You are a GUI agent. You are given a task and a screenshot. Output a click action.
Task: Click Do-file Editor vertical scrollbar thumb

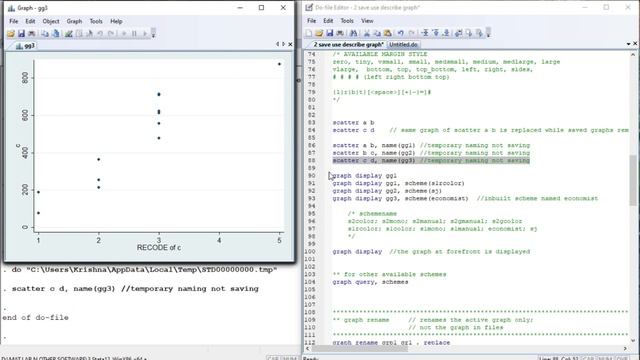coord(633,180)
